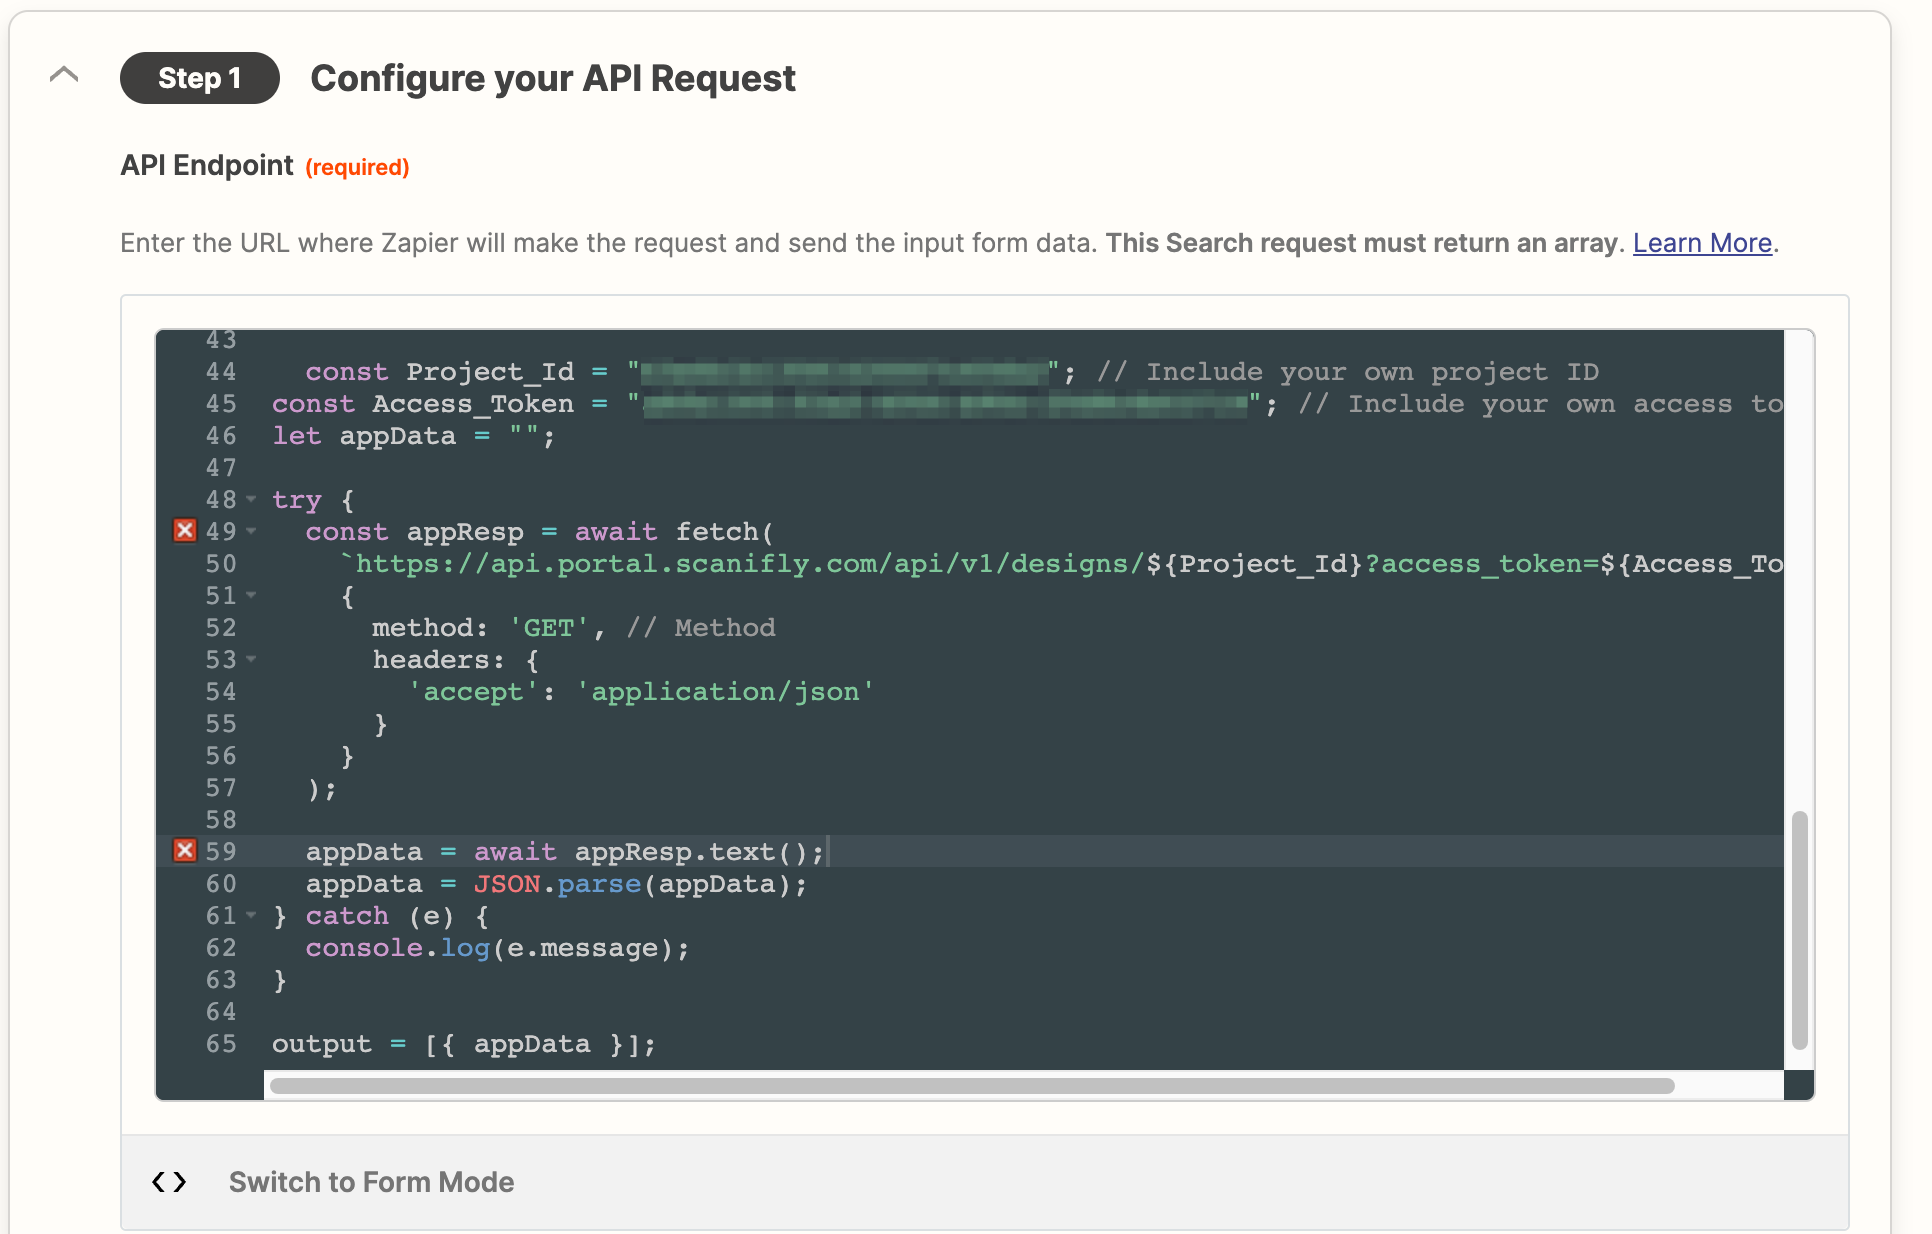Click the '// Method' comment
1932x1234 pixels.
[x=700, y=628]
